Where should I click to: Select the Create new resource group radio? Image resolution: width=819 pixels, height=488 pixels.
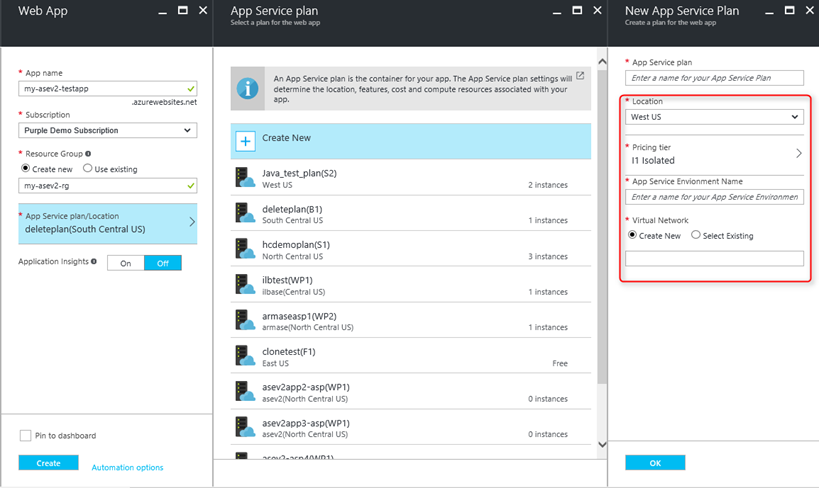[25, 168]
